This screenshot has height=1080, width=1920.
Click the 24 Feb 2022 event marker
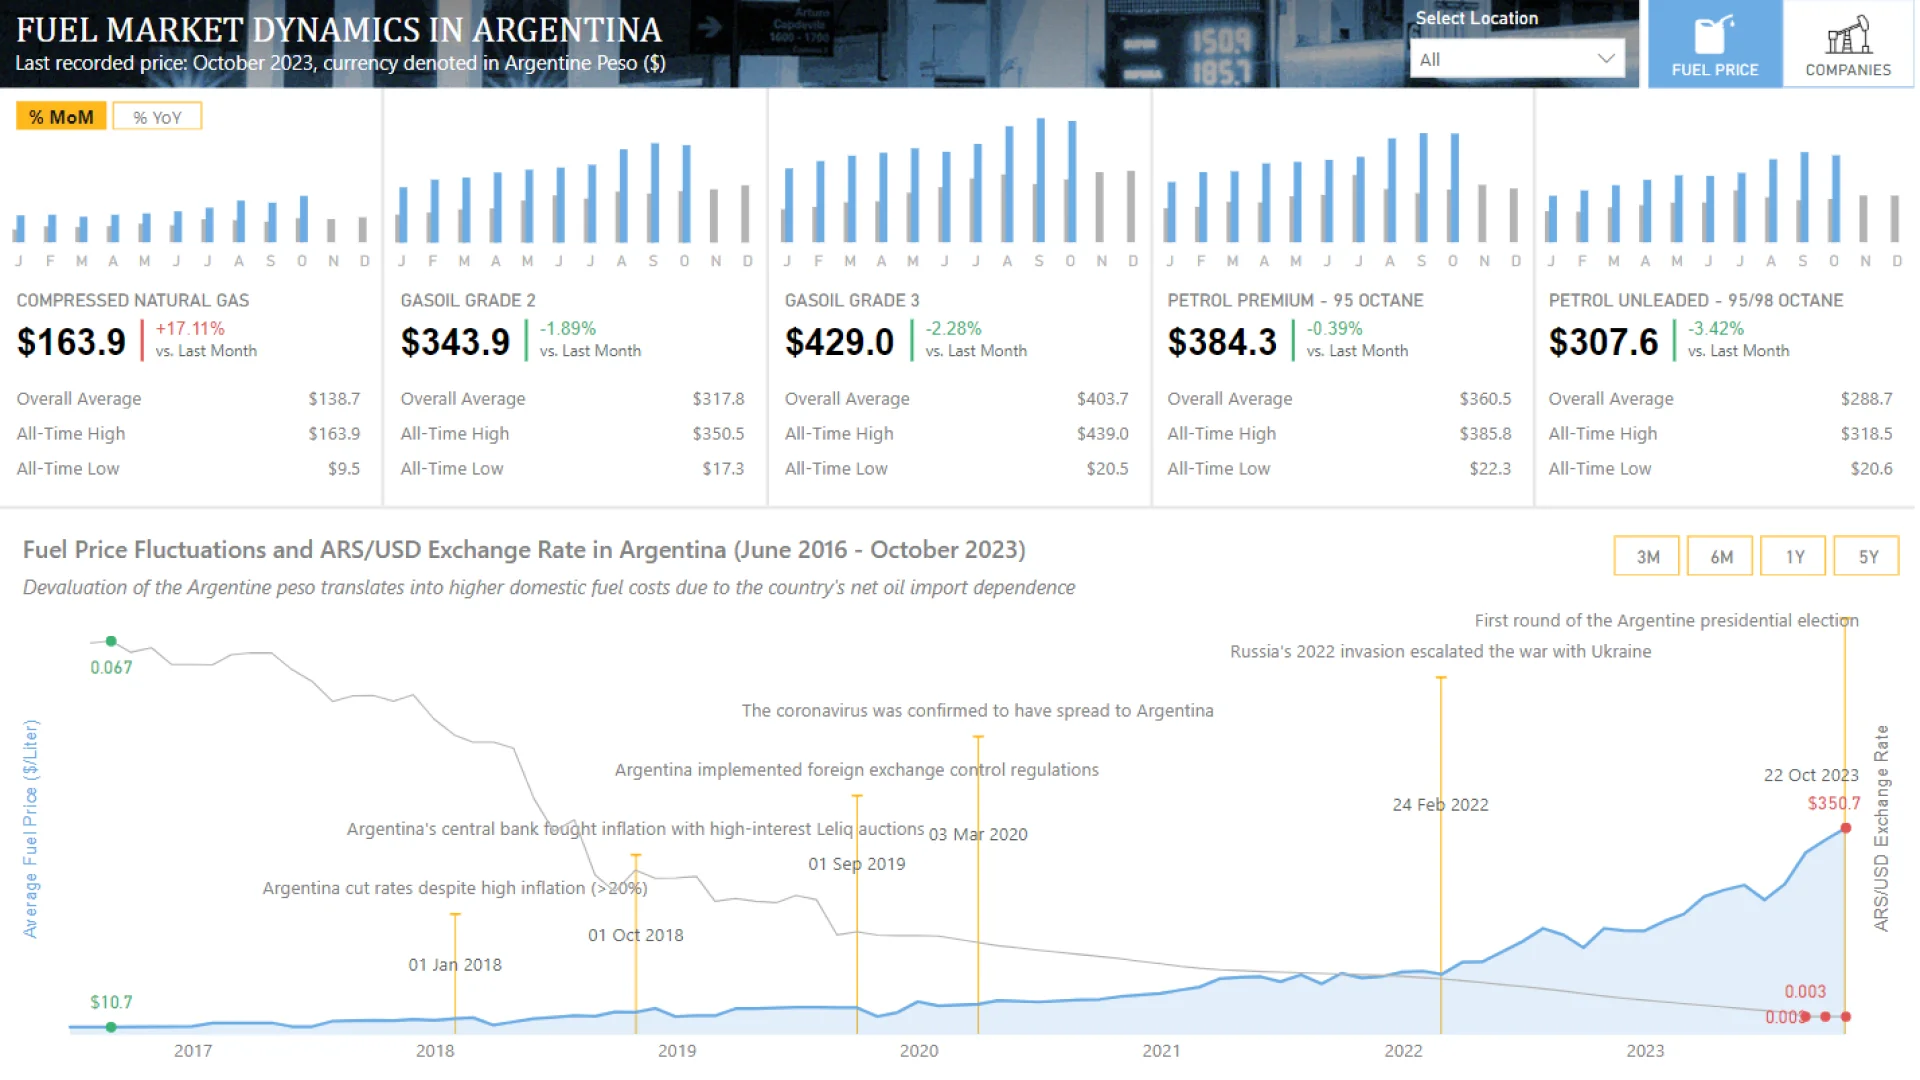click(x=1440, y=805)
